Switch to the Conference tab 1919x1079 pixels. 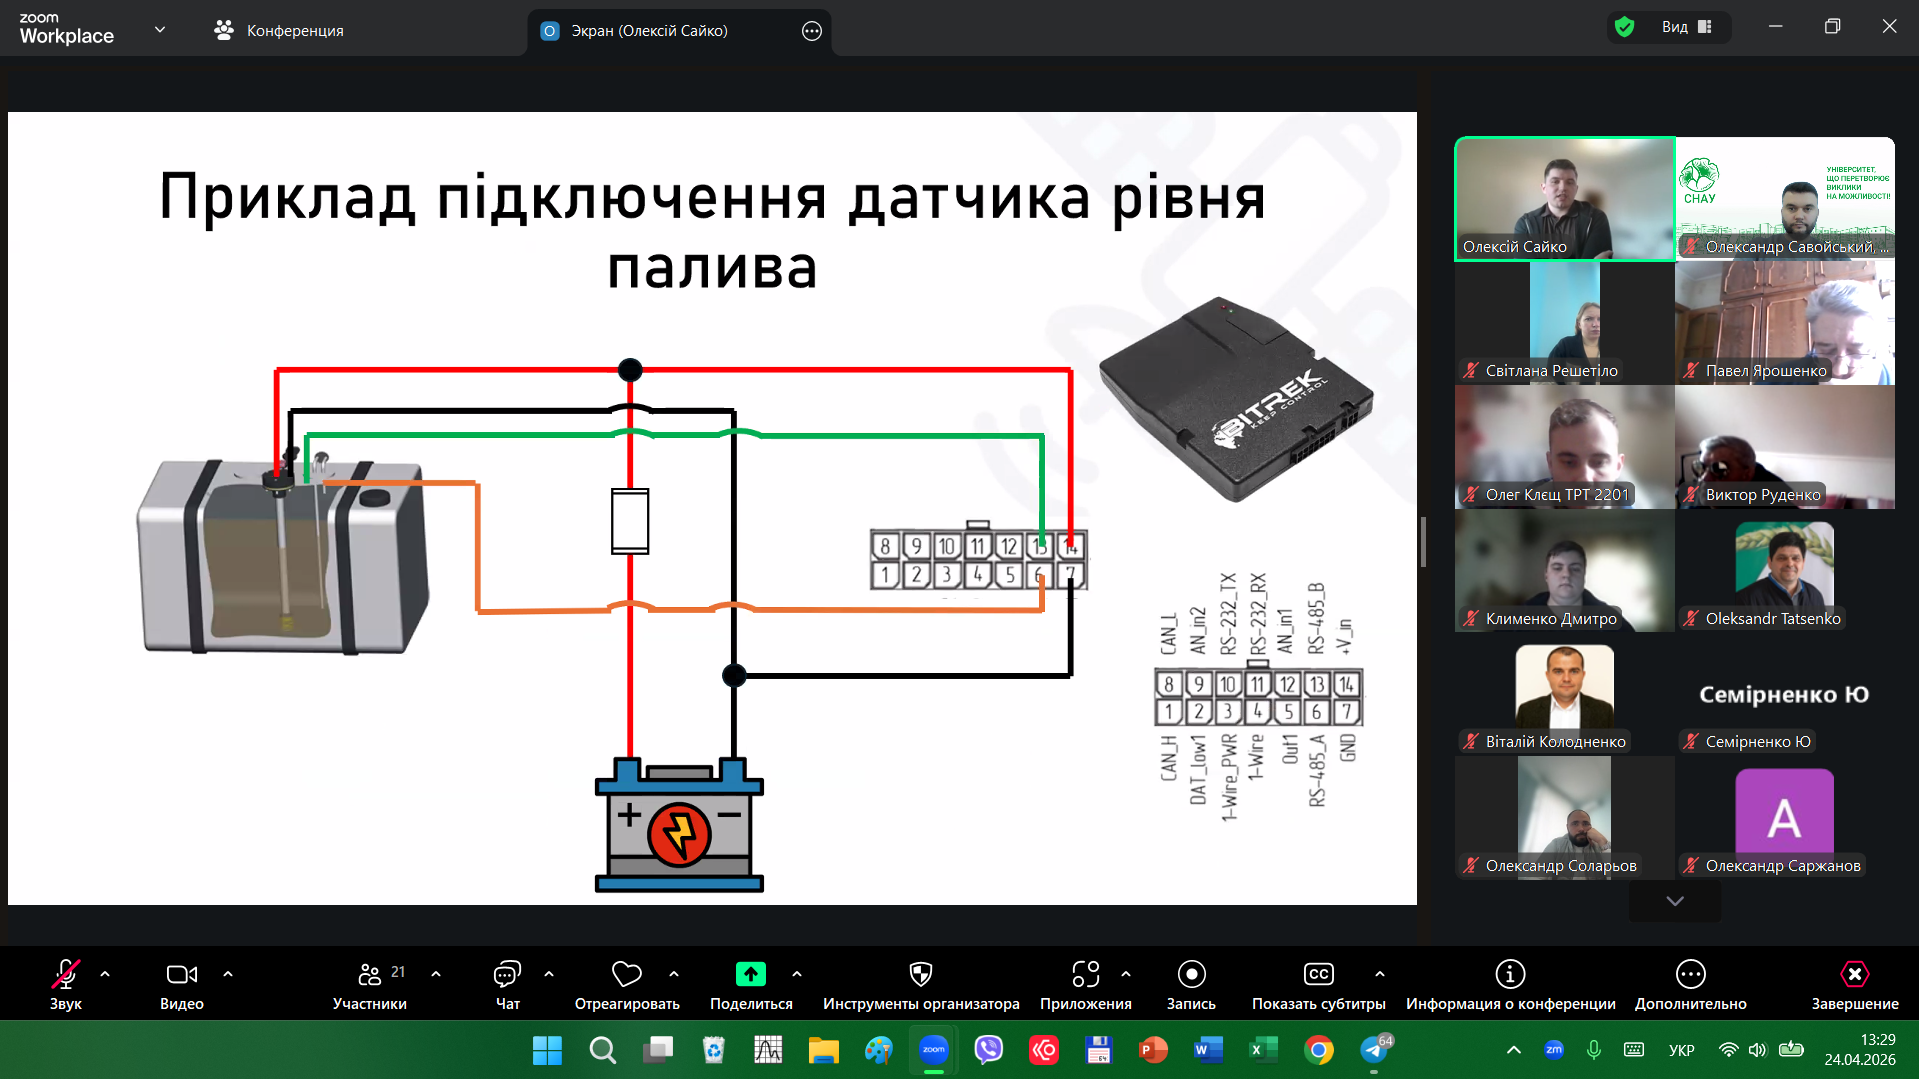pos(279,31)
